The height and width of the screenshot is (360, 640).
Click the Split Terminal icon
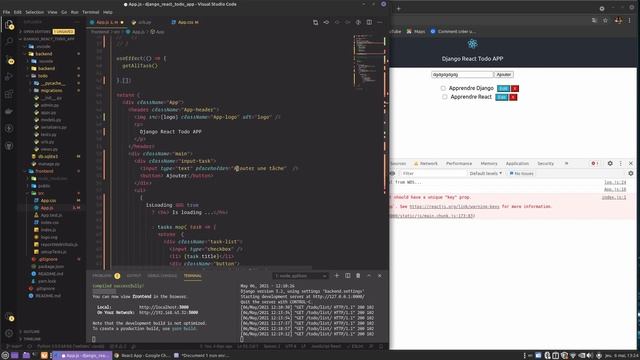348,276
